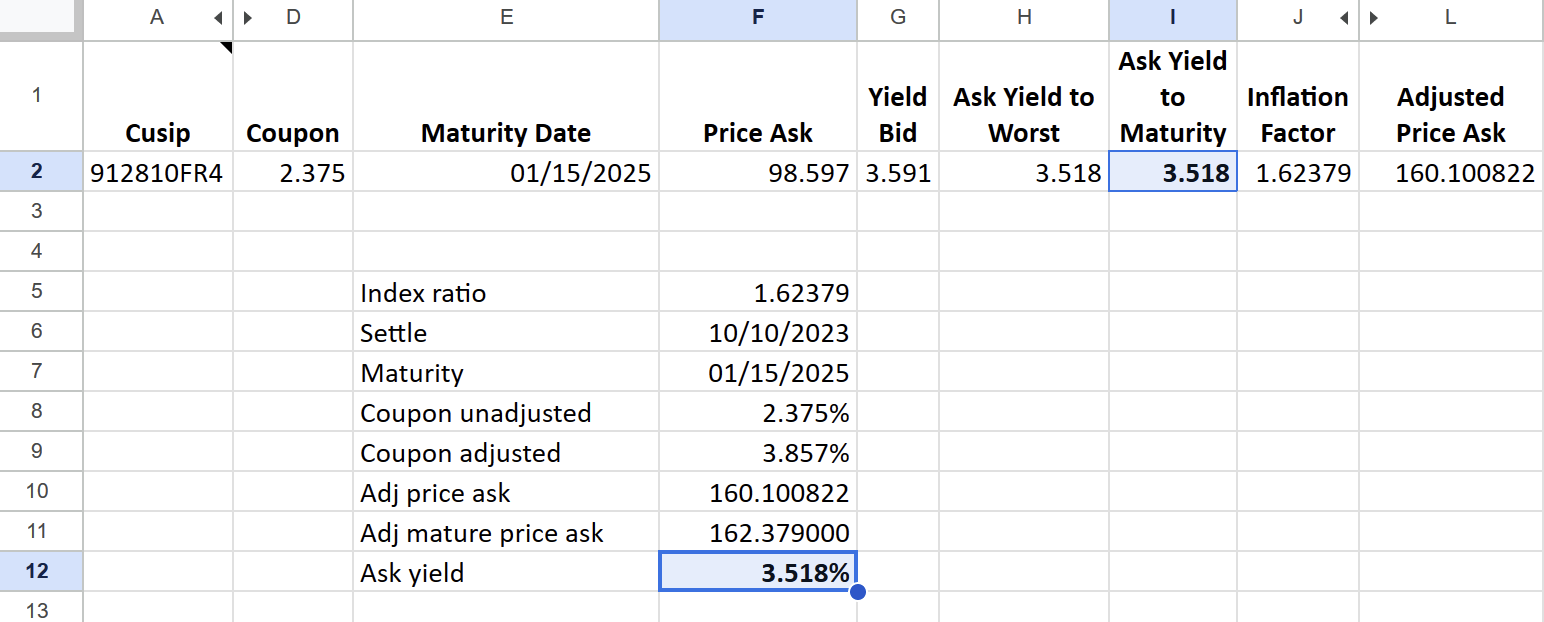Click the note indicator triangle in Cusip header cell
The height and width of the screenshot is (622, 1544).
[227, 47]
